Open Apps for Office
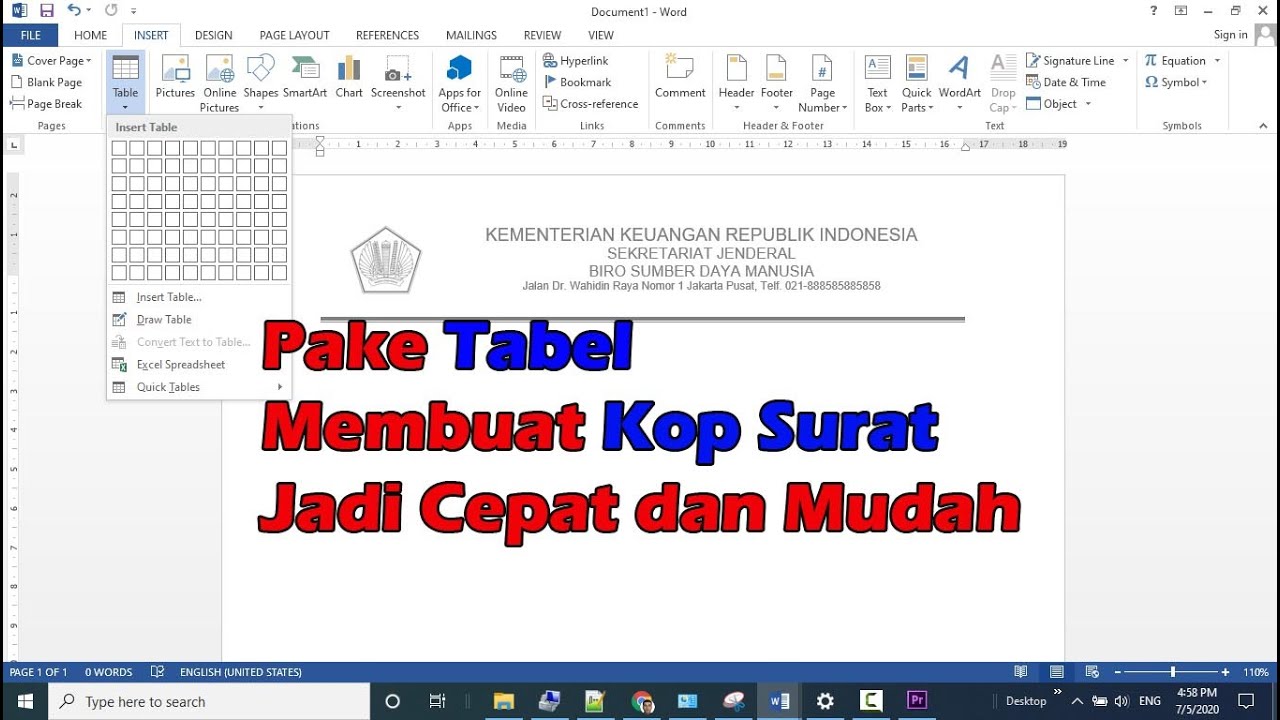The width and height of the screenshot is (1280, 720). click(460, 84)
